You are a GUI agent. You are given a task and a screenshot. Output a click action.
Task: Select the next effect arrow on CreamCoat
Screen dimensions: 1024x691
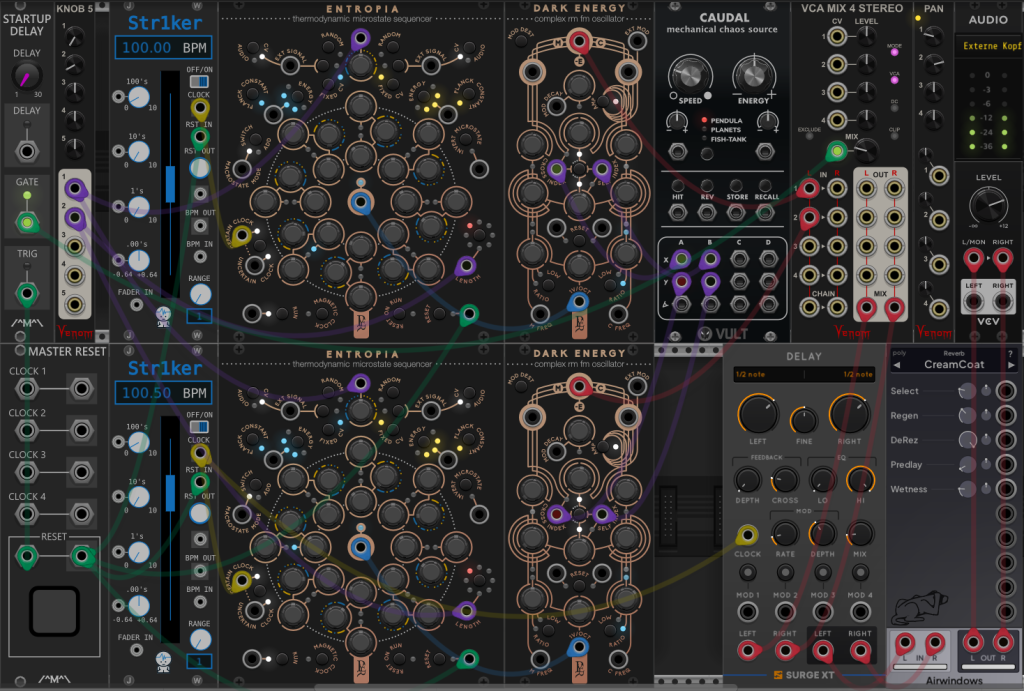click(1011, 365)
